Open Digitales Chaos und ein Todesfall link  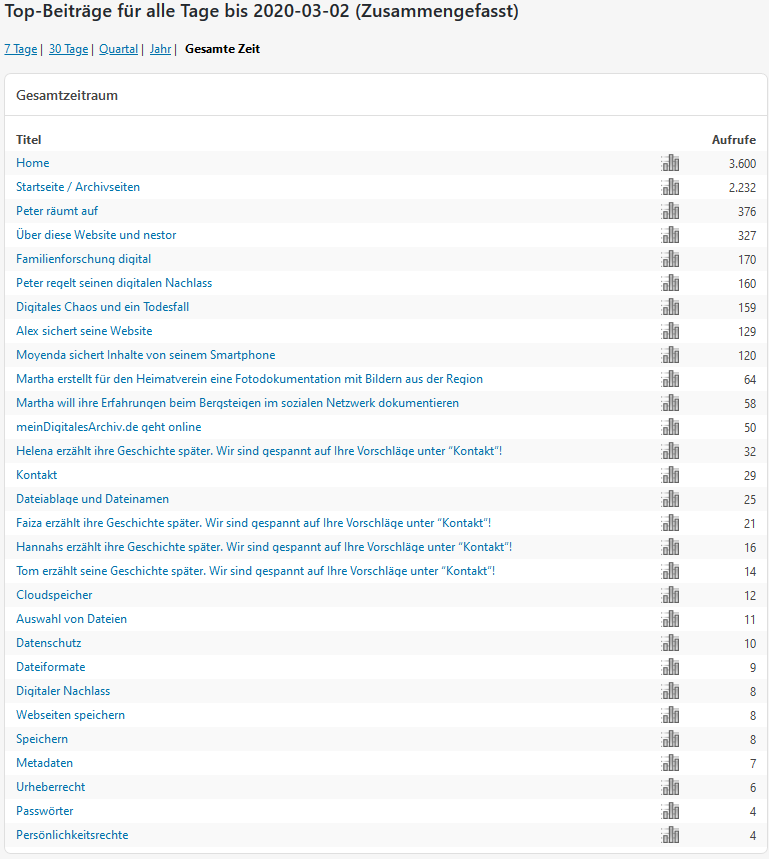click(102, 307)
